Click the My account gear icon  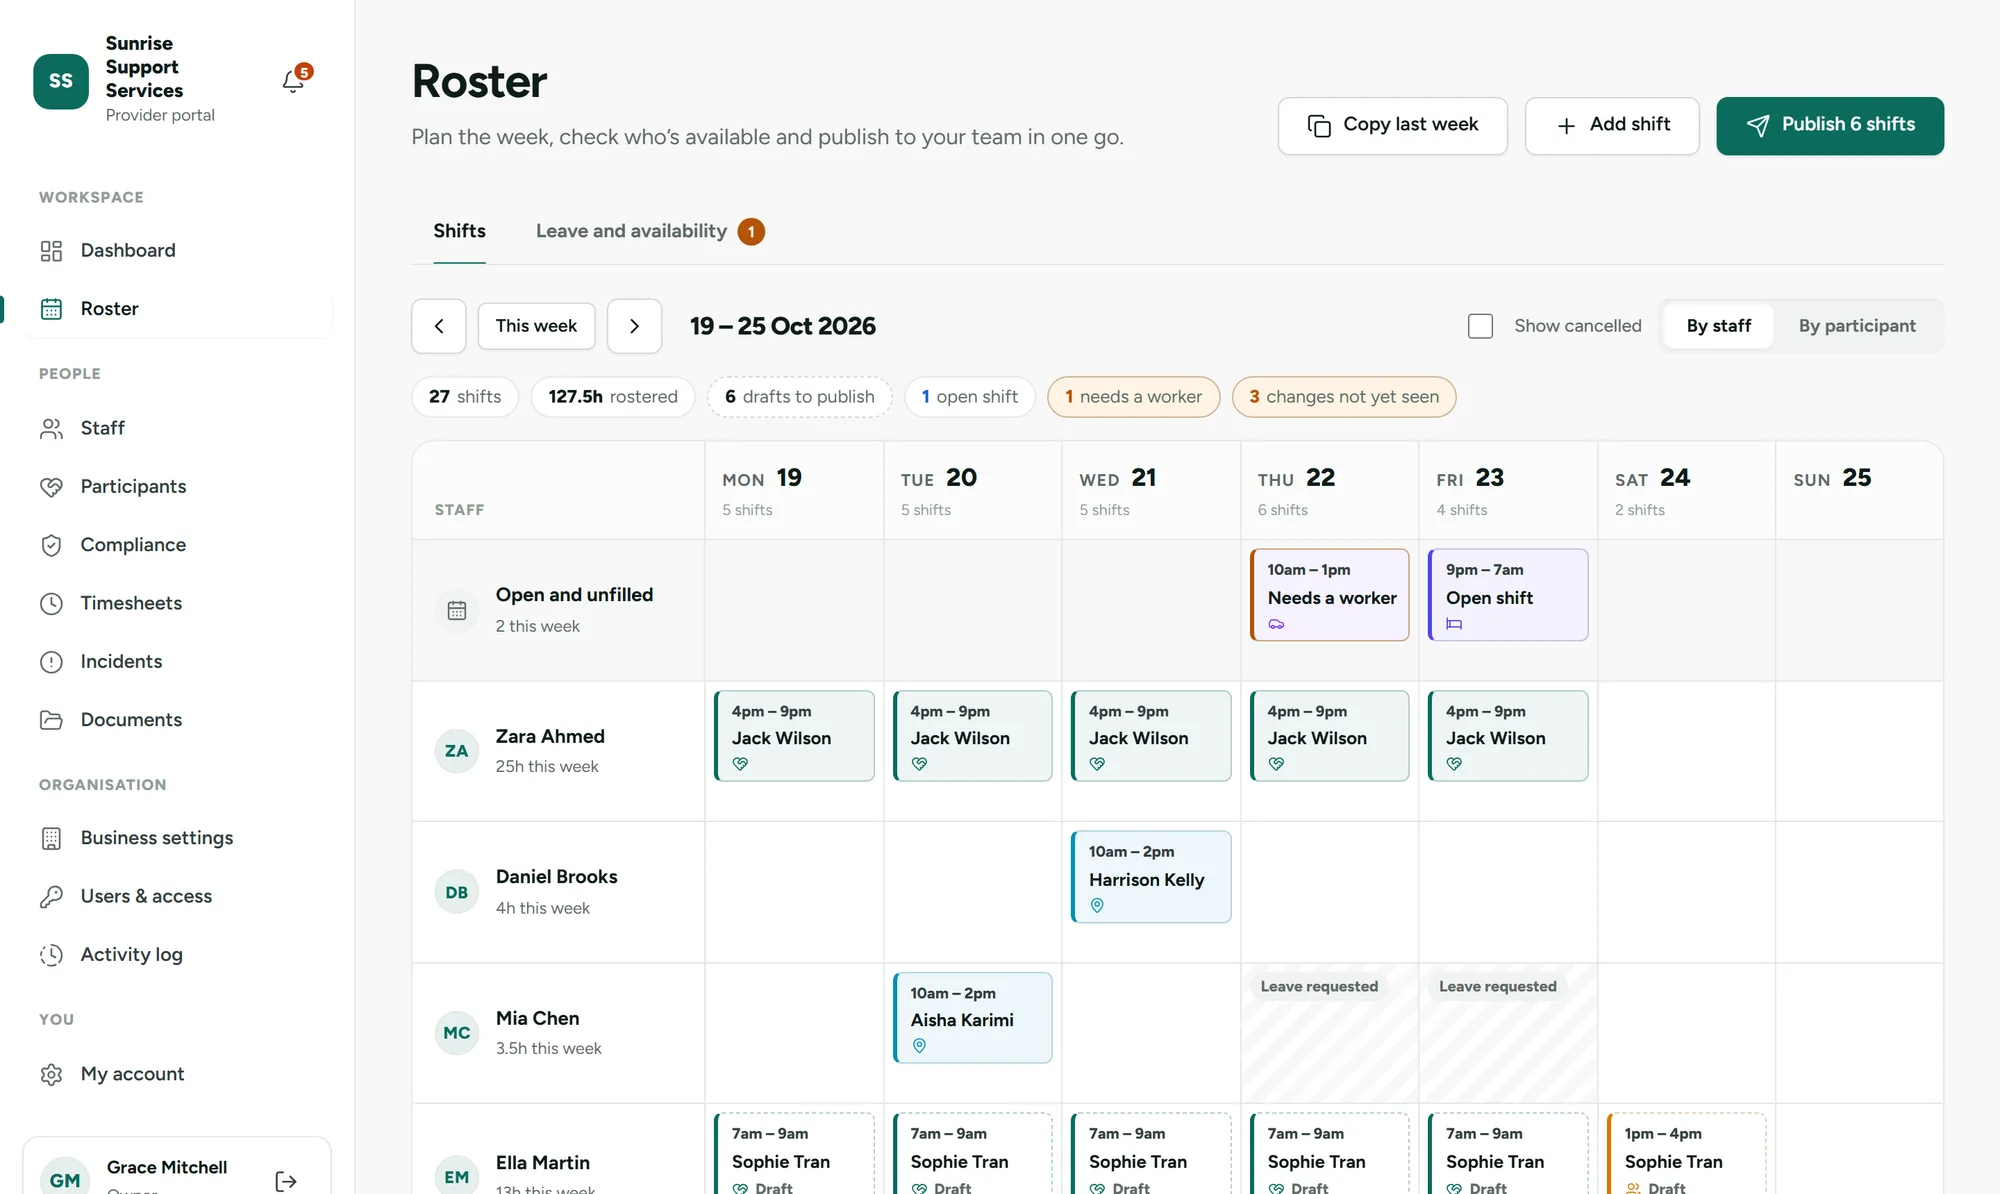tap(51, 1074)
